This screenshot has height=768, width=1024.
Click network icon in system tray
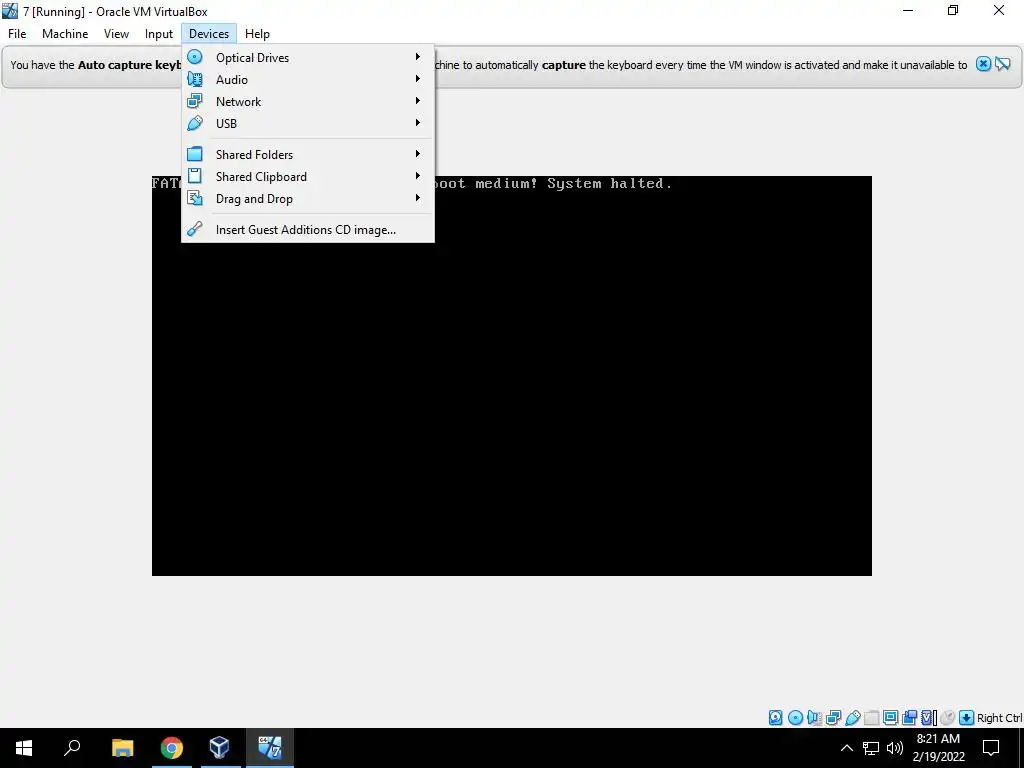pyautogui.click(x=871, y=748)
